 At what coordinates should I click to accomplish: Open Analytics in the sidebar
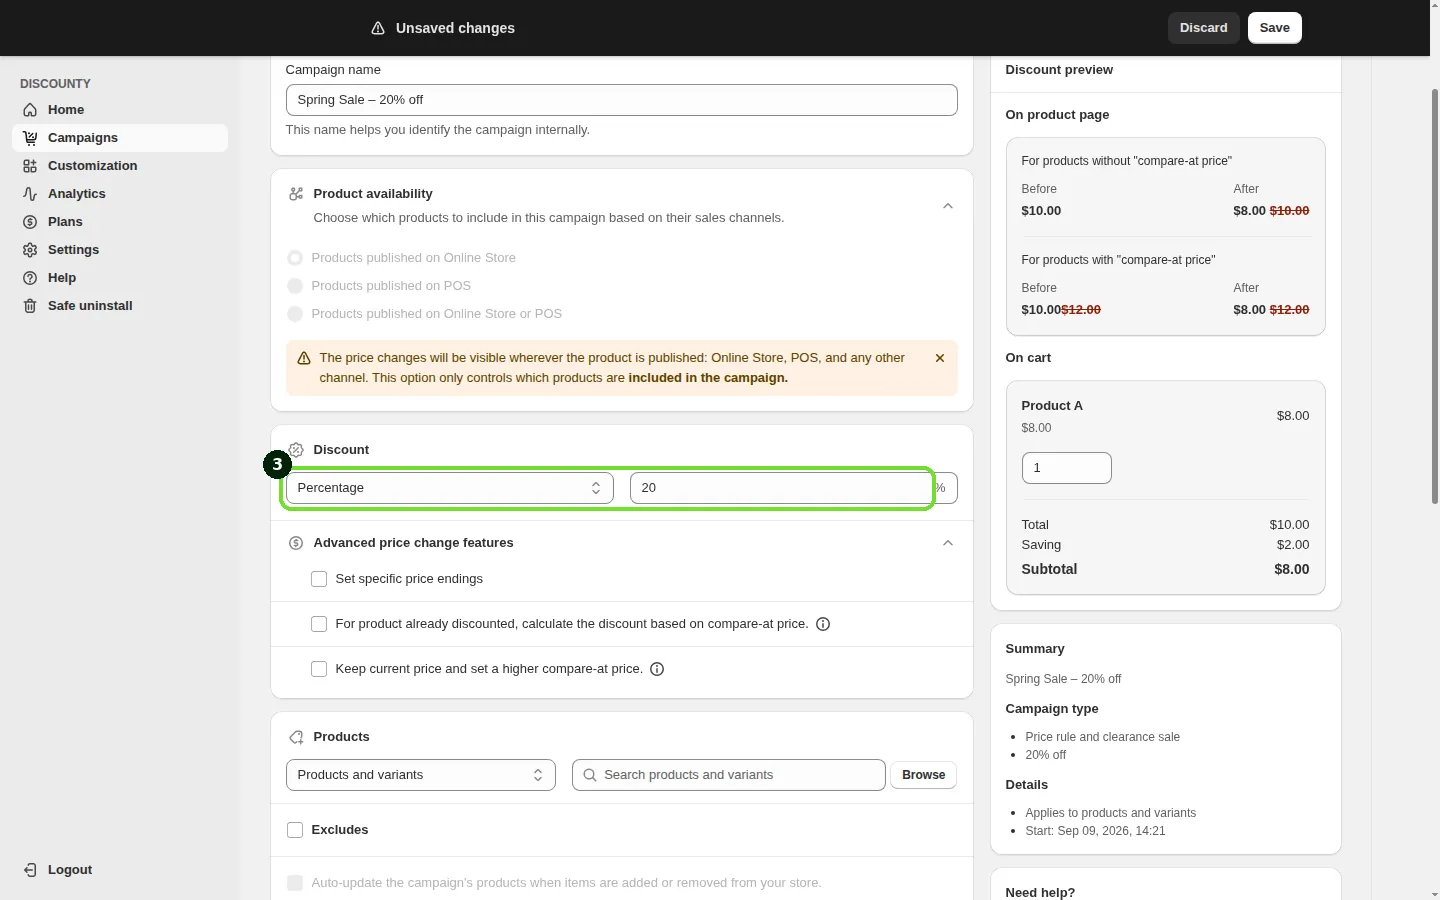pyautogui.click(x=120, y=194)
